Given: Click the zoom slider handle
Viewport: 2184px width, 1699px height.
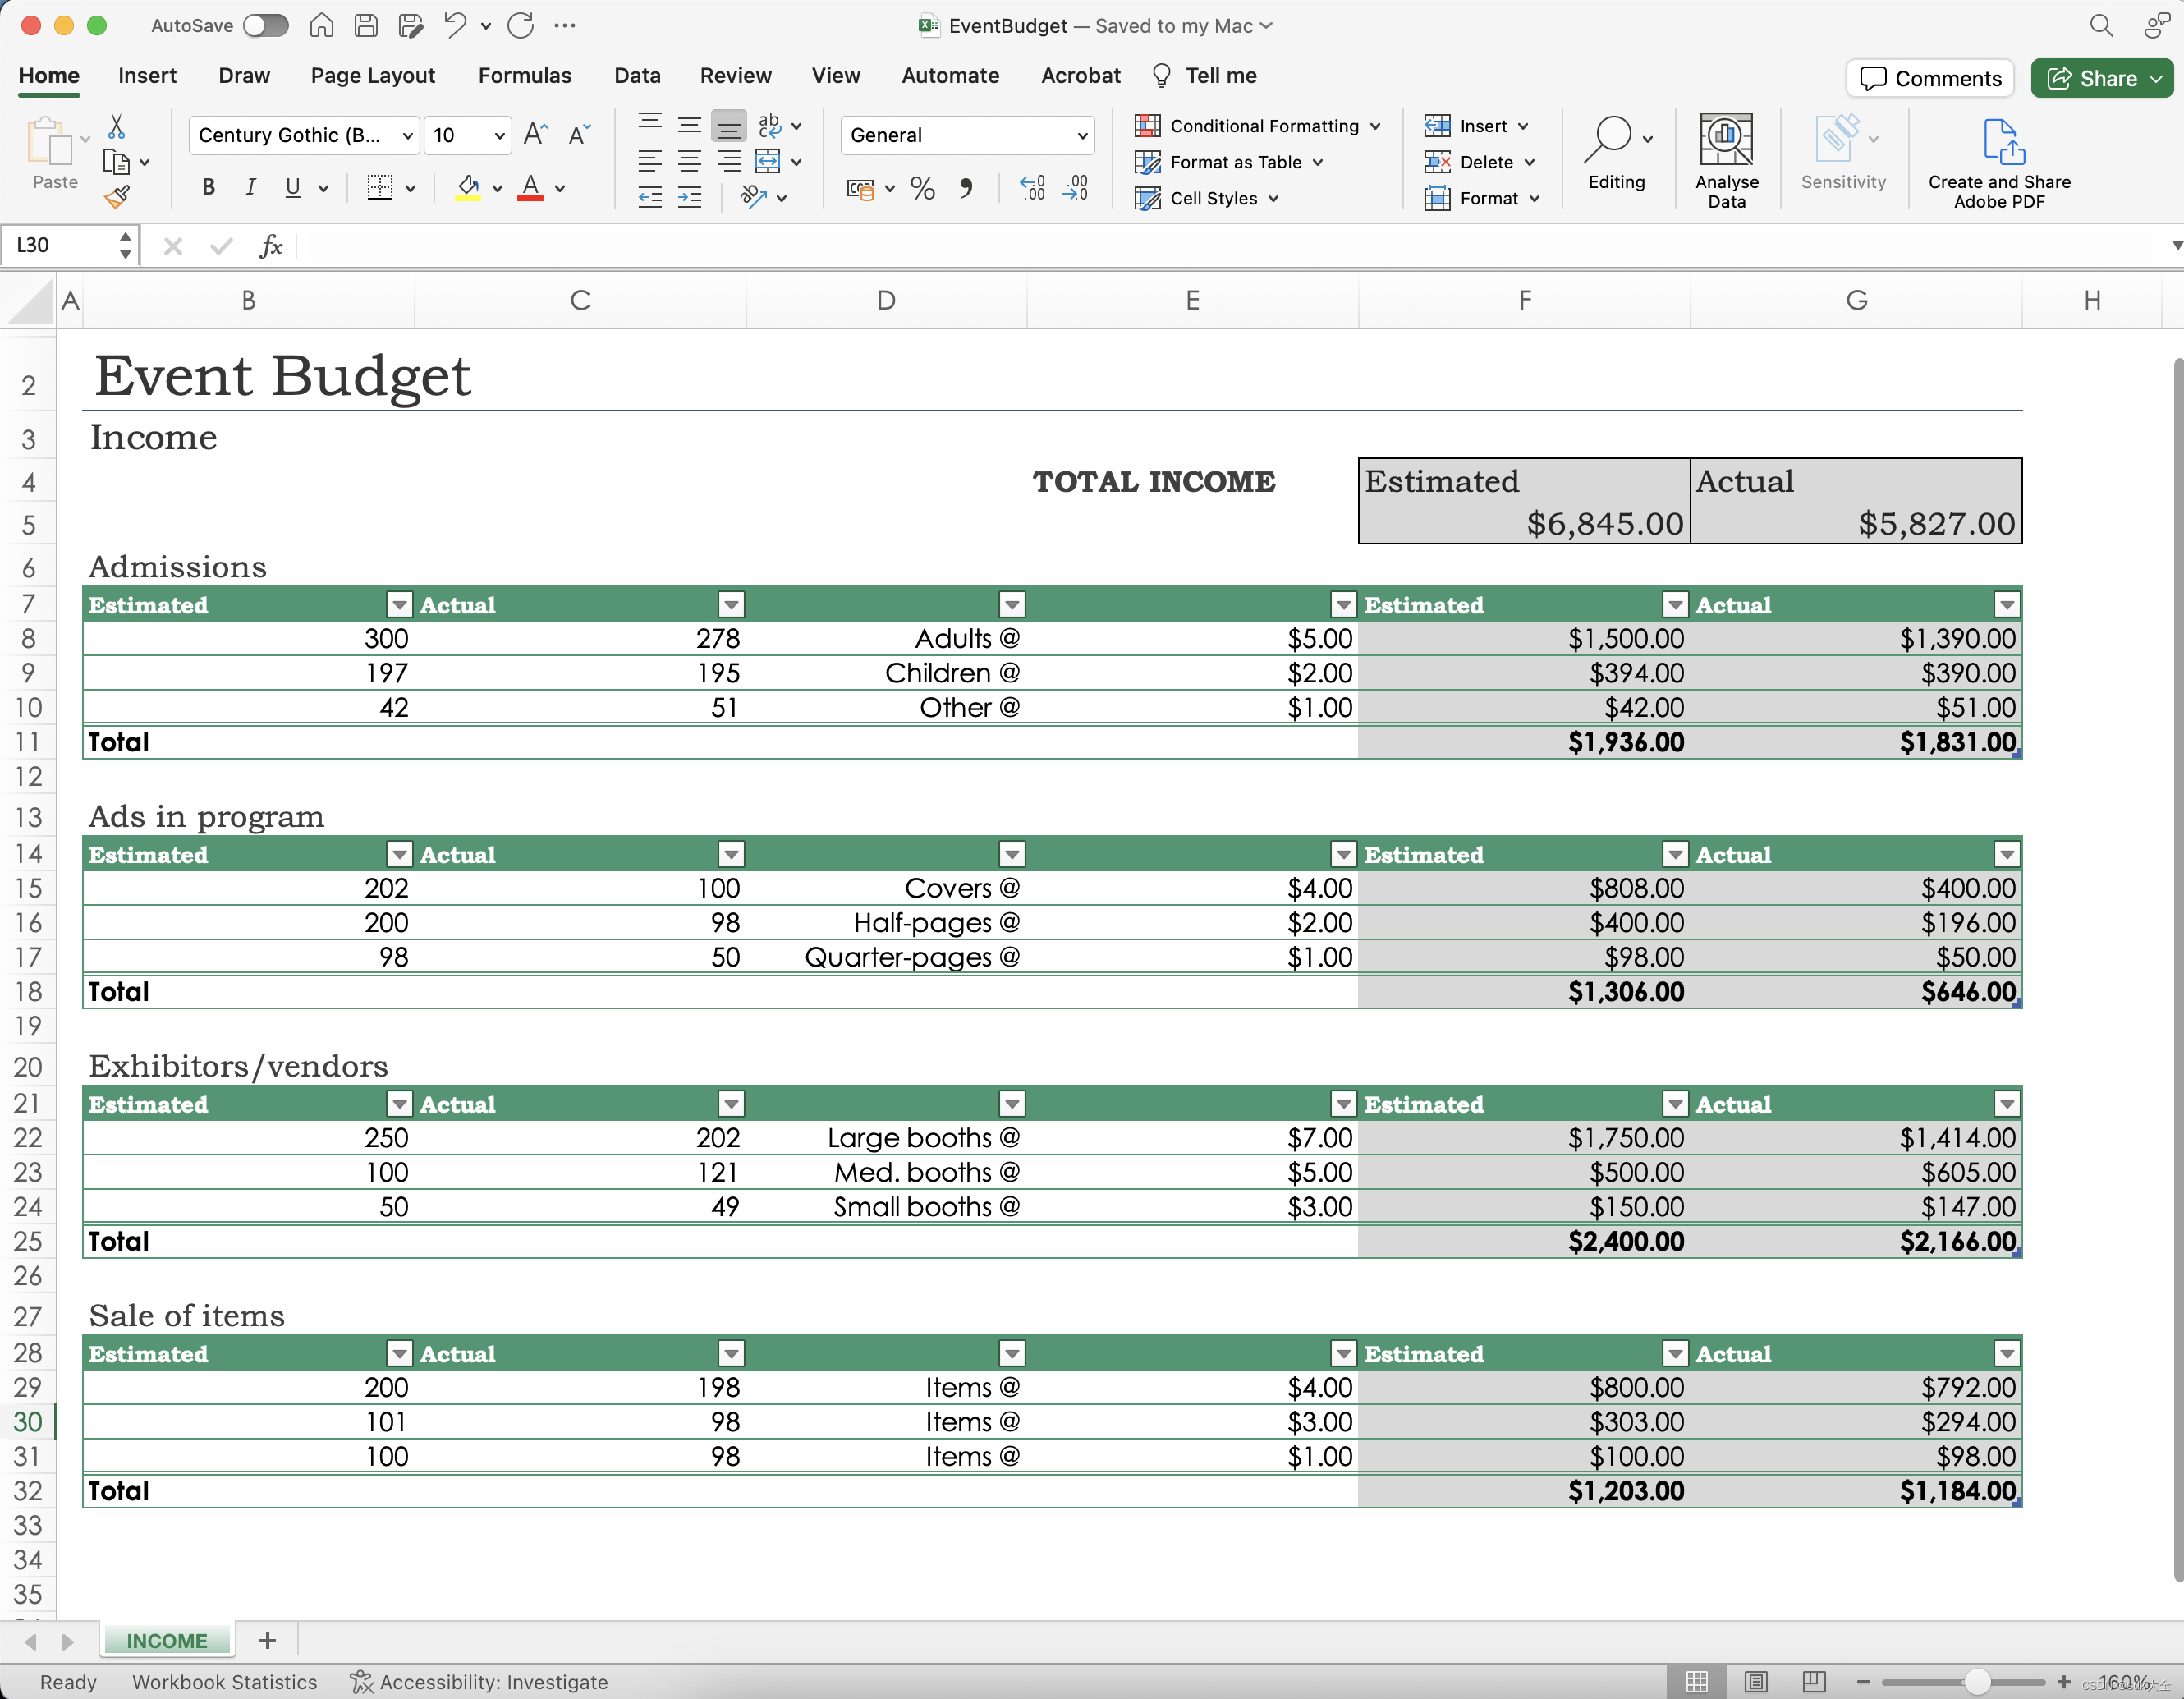Looking at the screenshot, I should [x=1977, y=1681].
